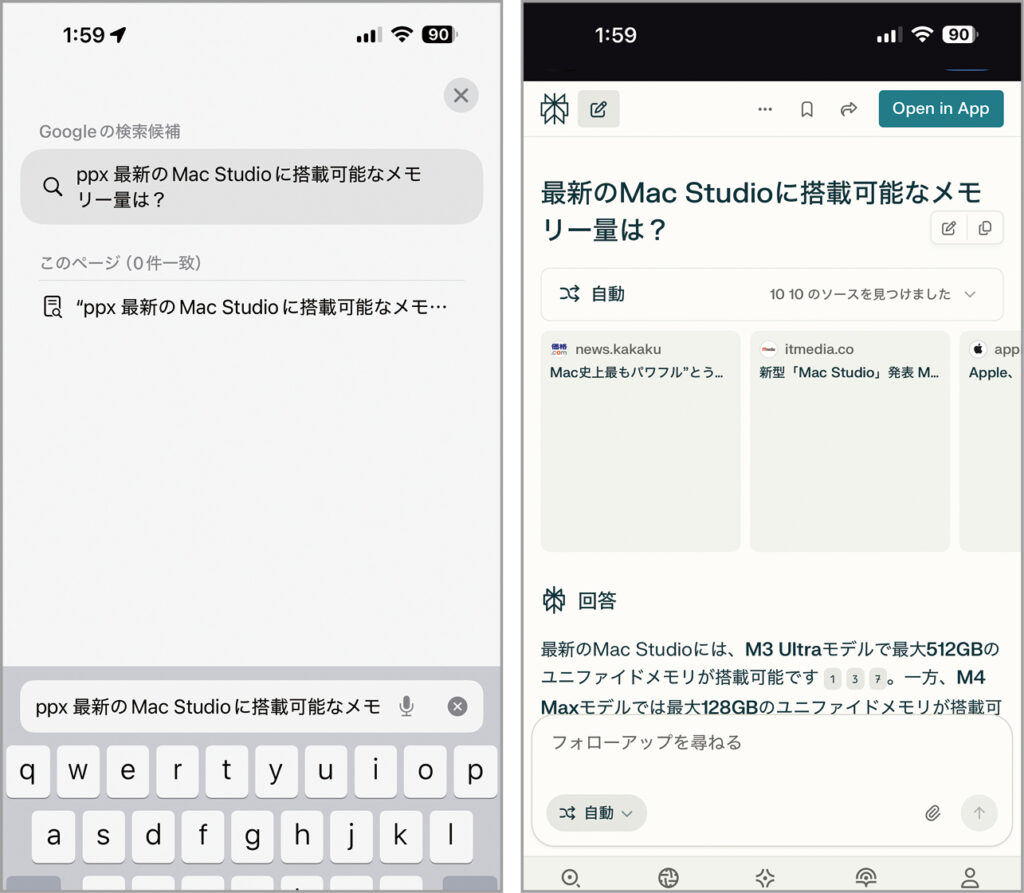1024x893 pixels.
Task: Tap the i key on the keyboard
Action: pos(376,771)
